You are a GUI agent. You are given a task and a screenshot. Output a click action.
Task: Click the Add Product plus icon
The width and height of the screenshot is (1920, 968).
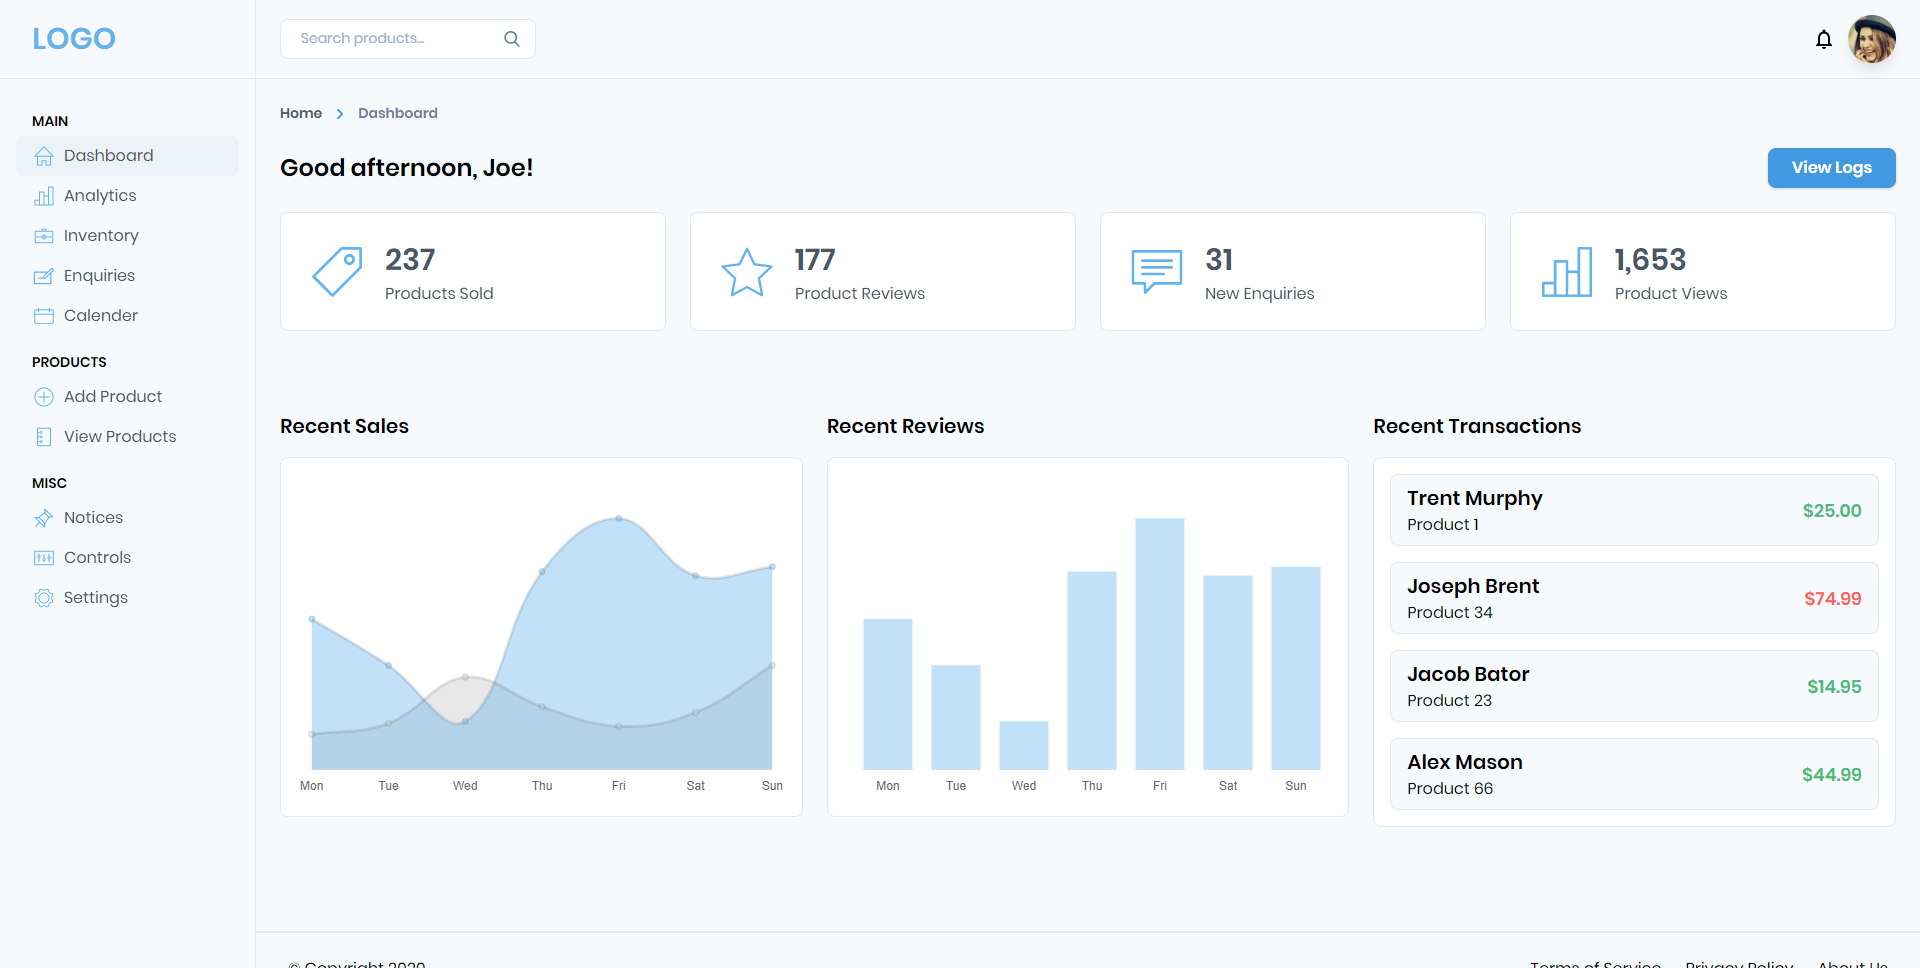[44, 397]
